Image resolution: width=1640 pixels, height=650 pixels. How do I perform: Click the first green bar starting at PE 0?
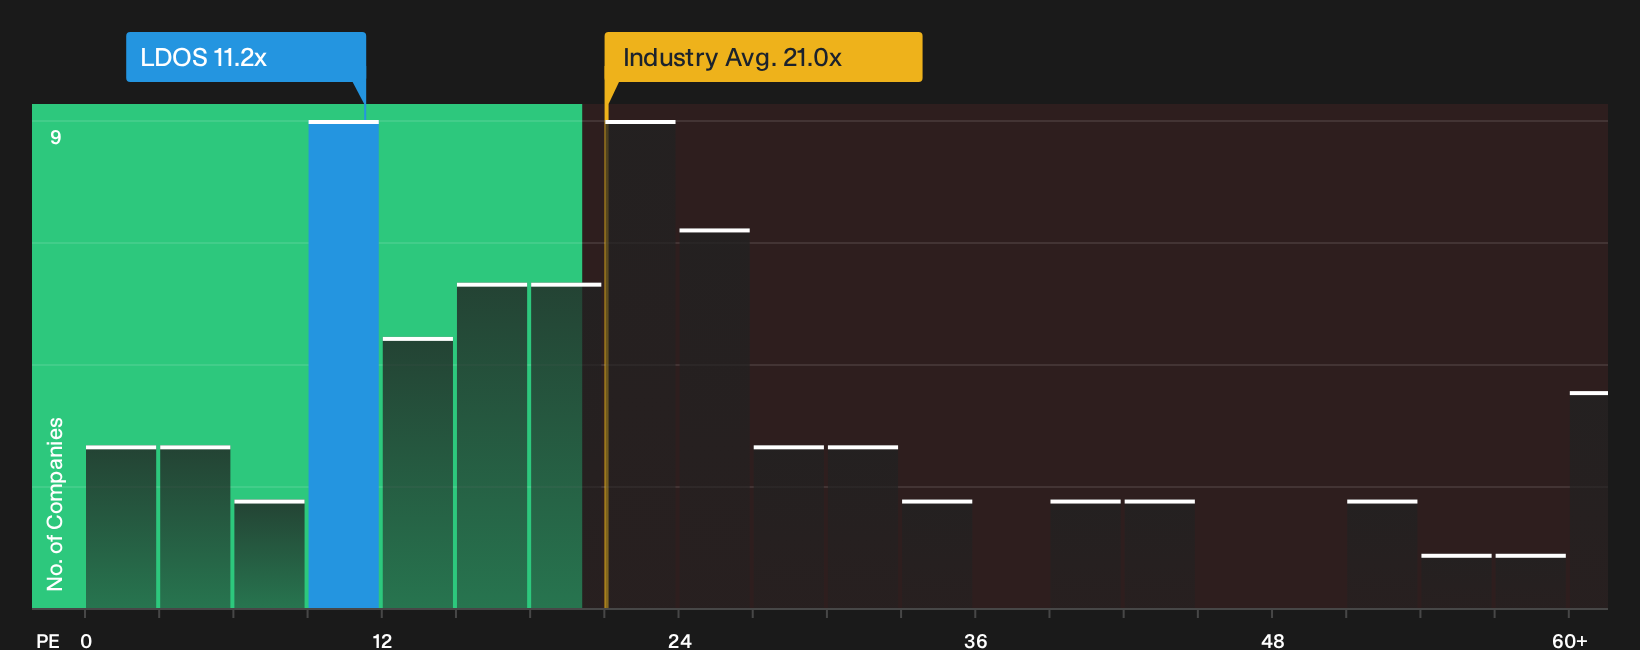click(x=121, y=527)
